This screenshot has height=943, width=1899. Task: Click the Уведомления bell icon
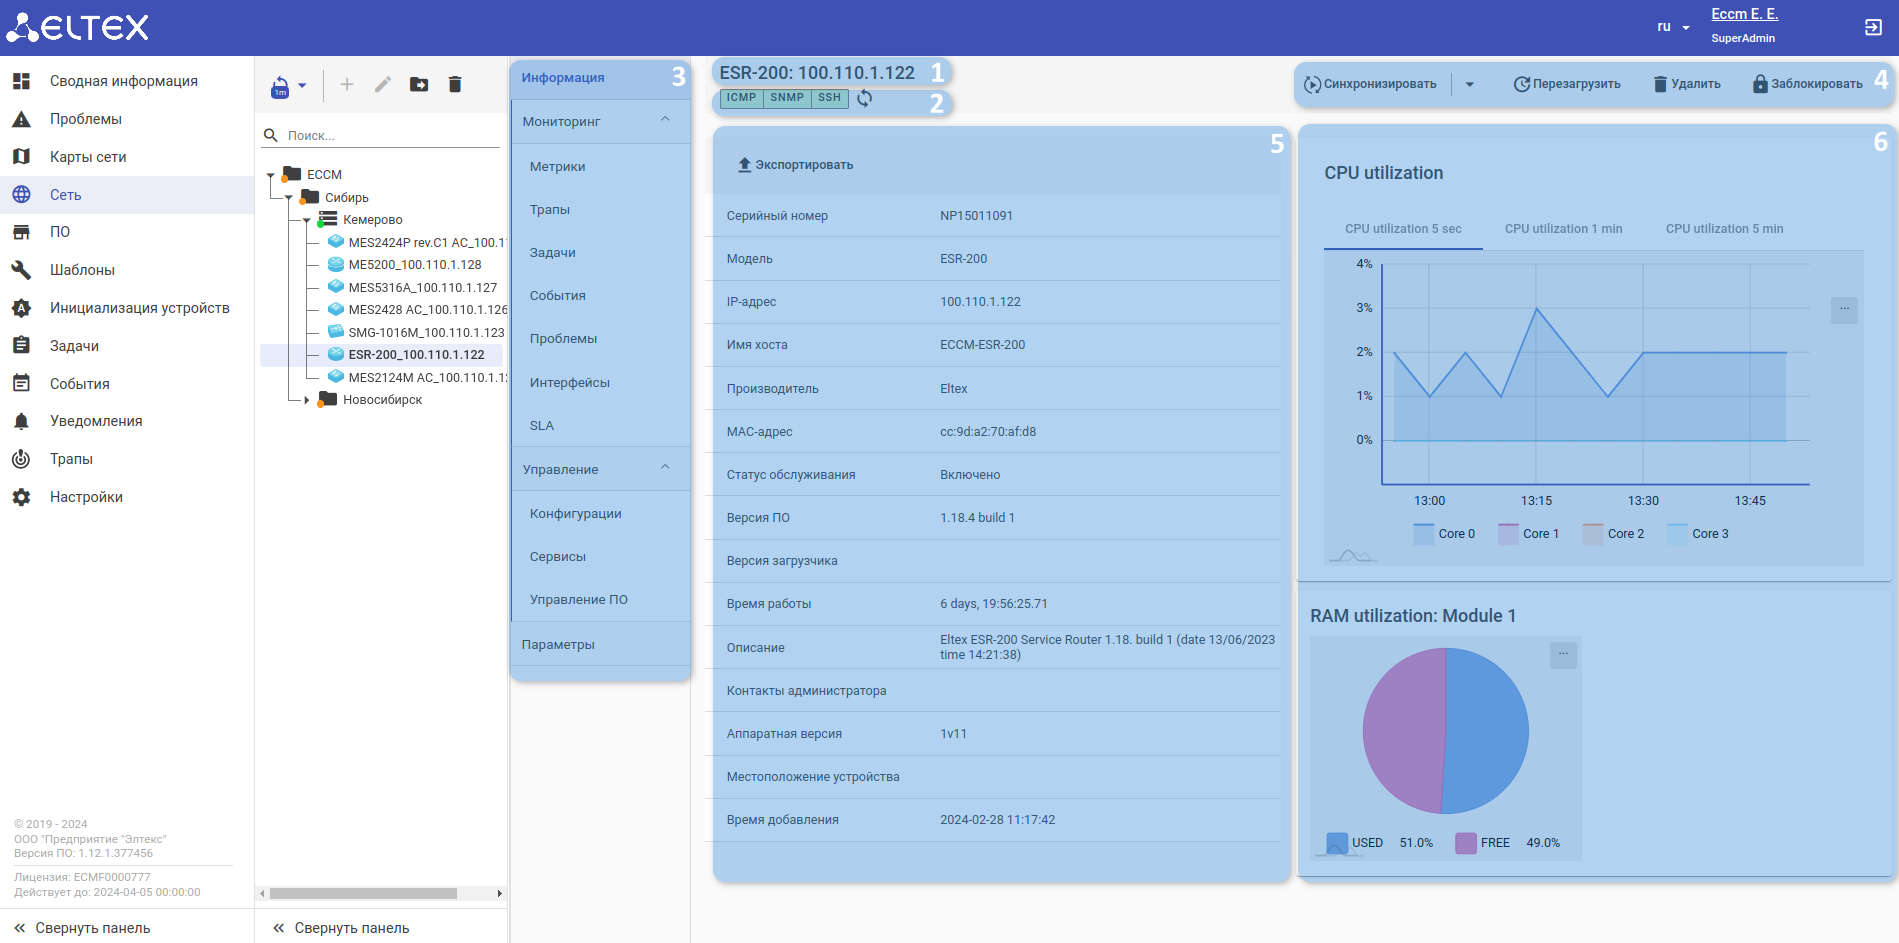click(x=21, y=421)
